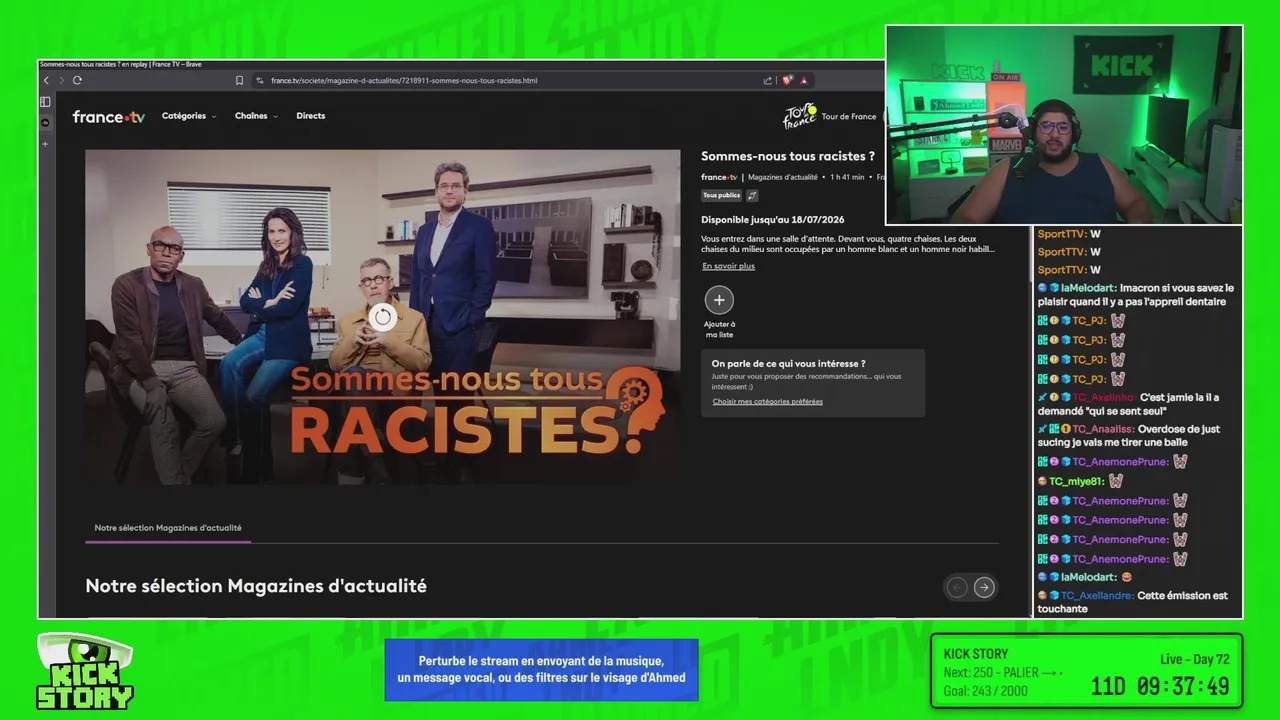The width and height of the screenshot is (1280, 720).
Task: Click the On parle de ce qui vous intéresse heading
Action: point(788,364)
